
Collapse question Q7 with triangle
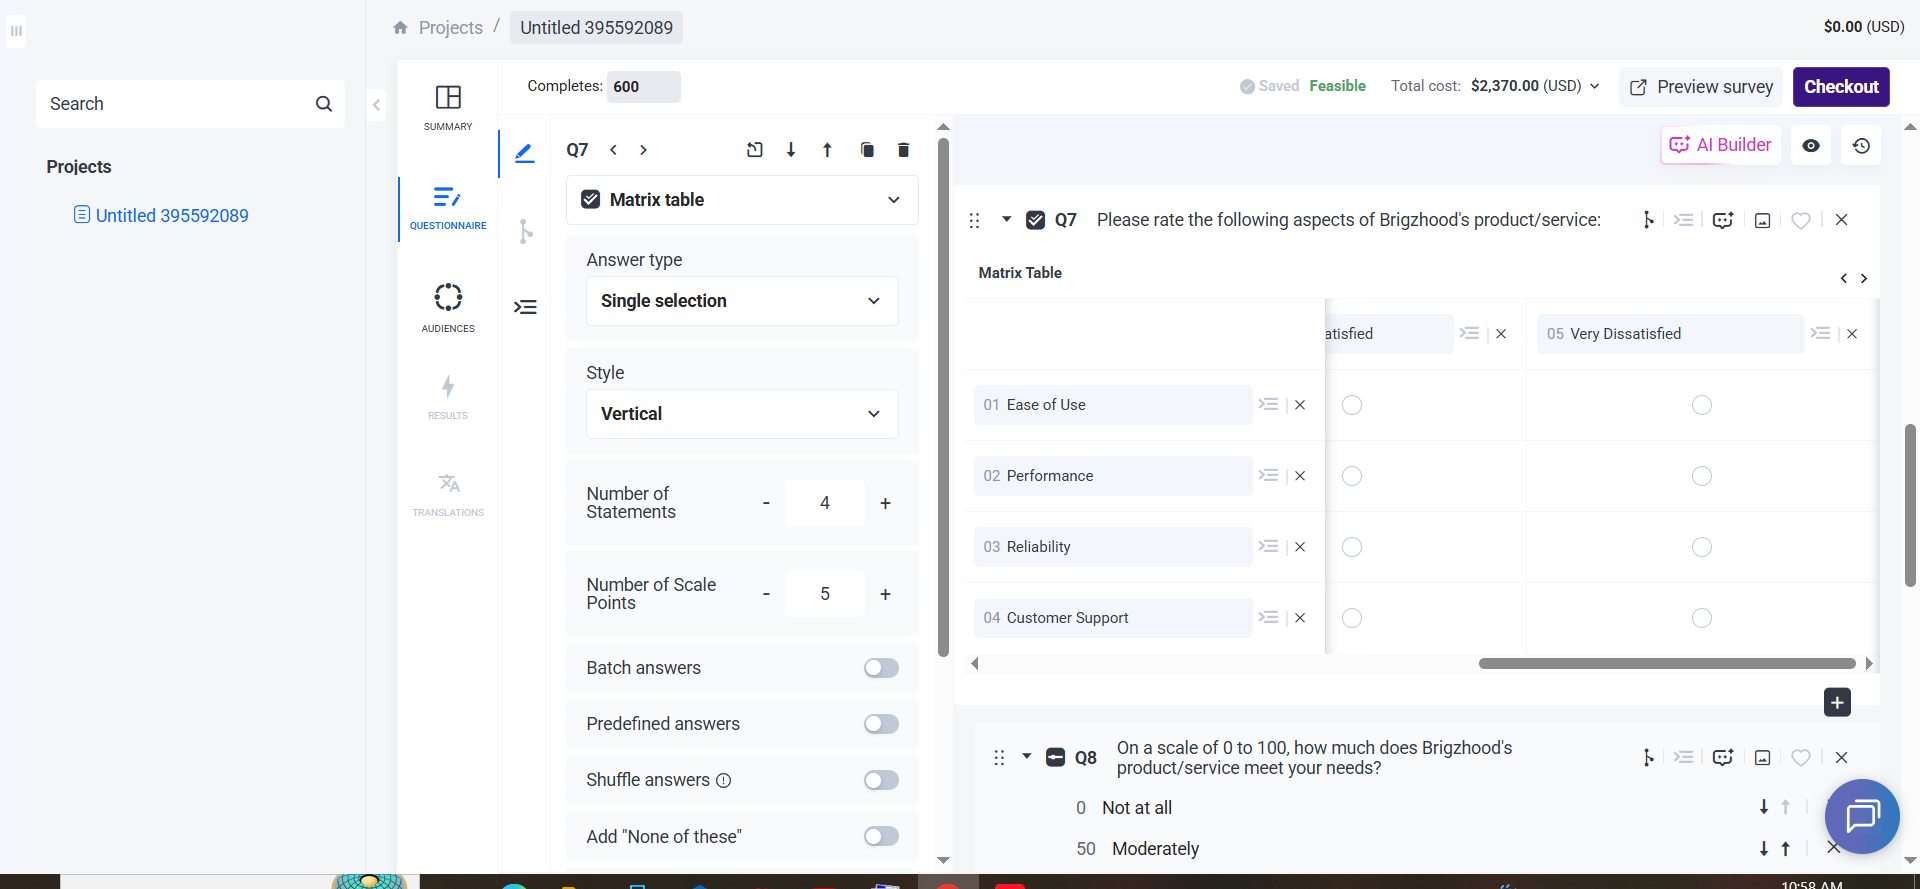[x=1007, y=219]
